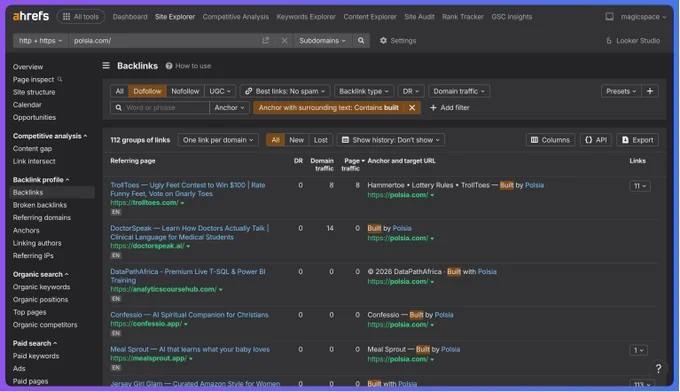This screenshot has width=680, height=392.
Task: Click the Word or phrase search field
Action: pos(160,108)
